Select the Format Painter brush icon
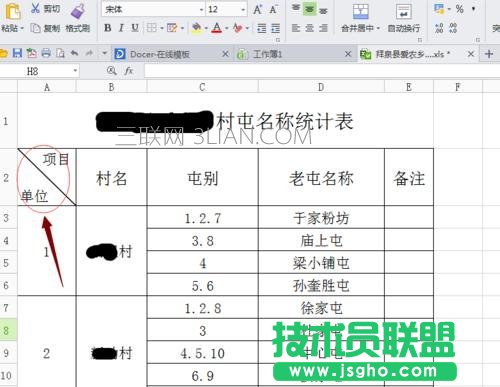This screenshot has height=387, width=500. pyautogui.click(x=78, y=11)
